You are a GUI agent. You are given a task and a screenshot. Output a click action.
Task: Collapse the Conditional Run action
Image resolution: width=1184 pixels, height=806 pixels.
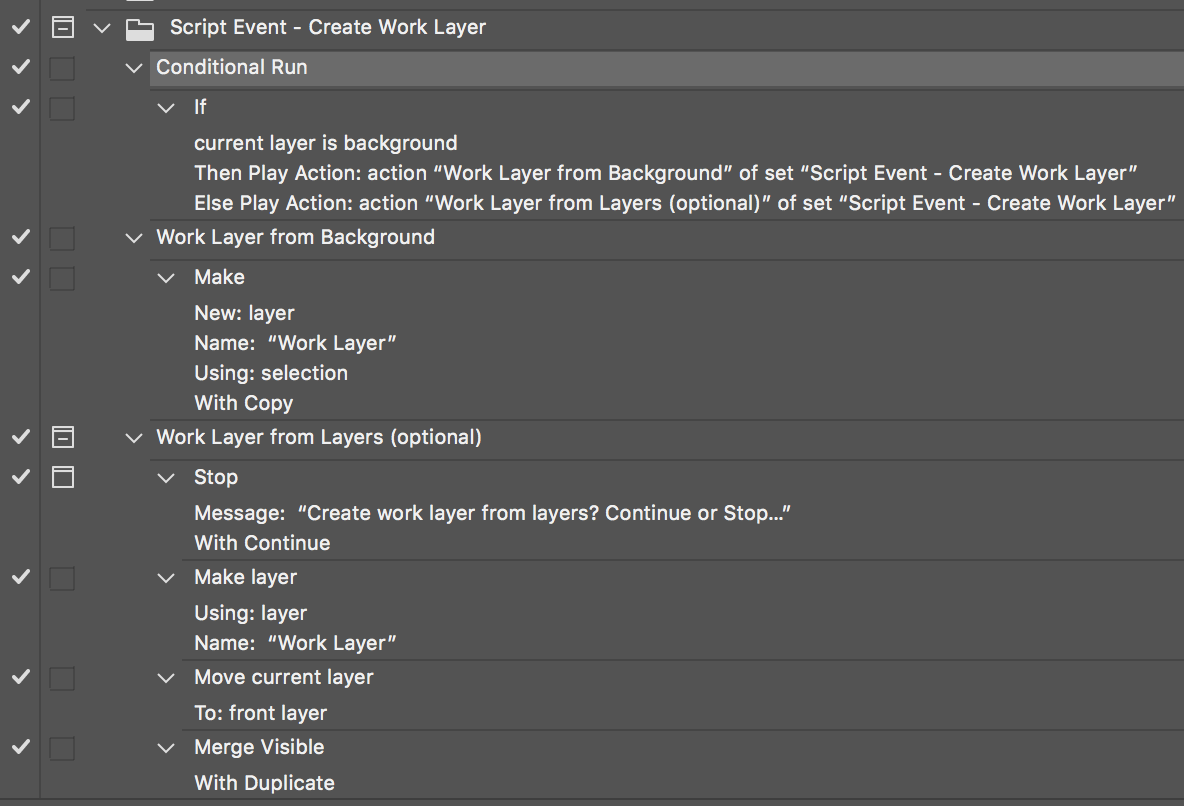(x=134, y=68)
